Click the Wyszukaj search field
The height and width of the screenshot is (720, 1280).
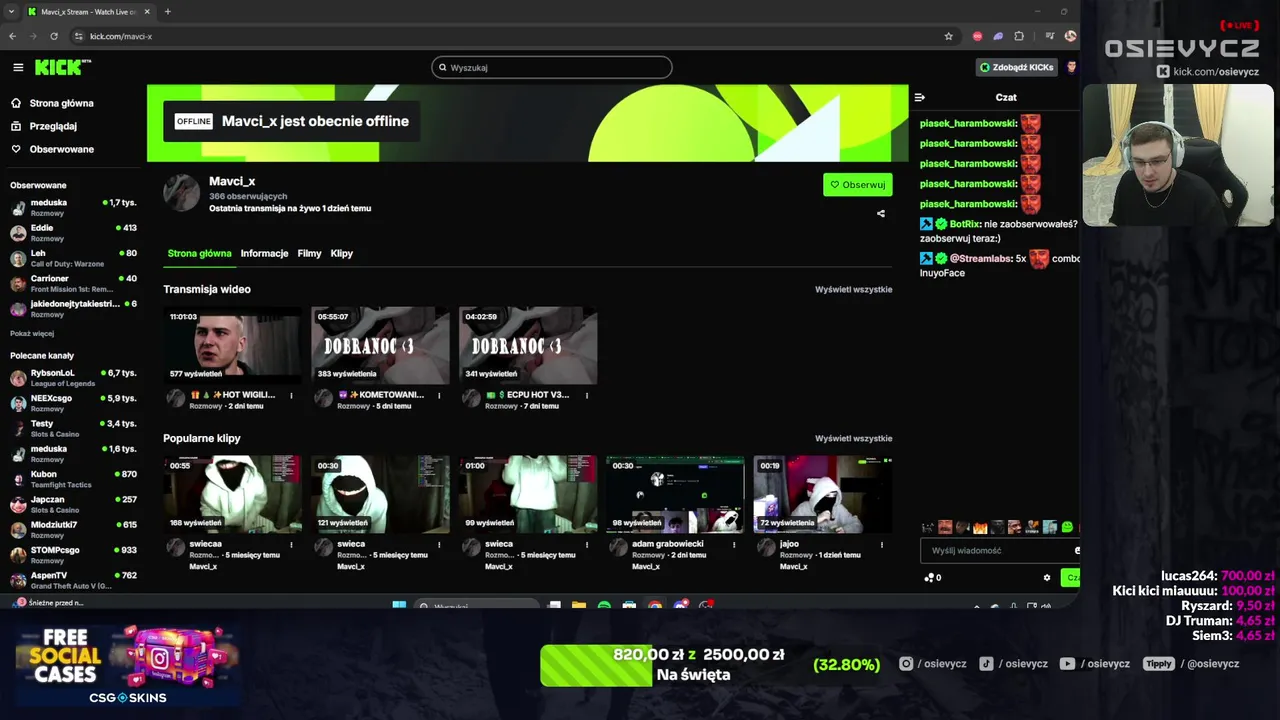[552, 67]
